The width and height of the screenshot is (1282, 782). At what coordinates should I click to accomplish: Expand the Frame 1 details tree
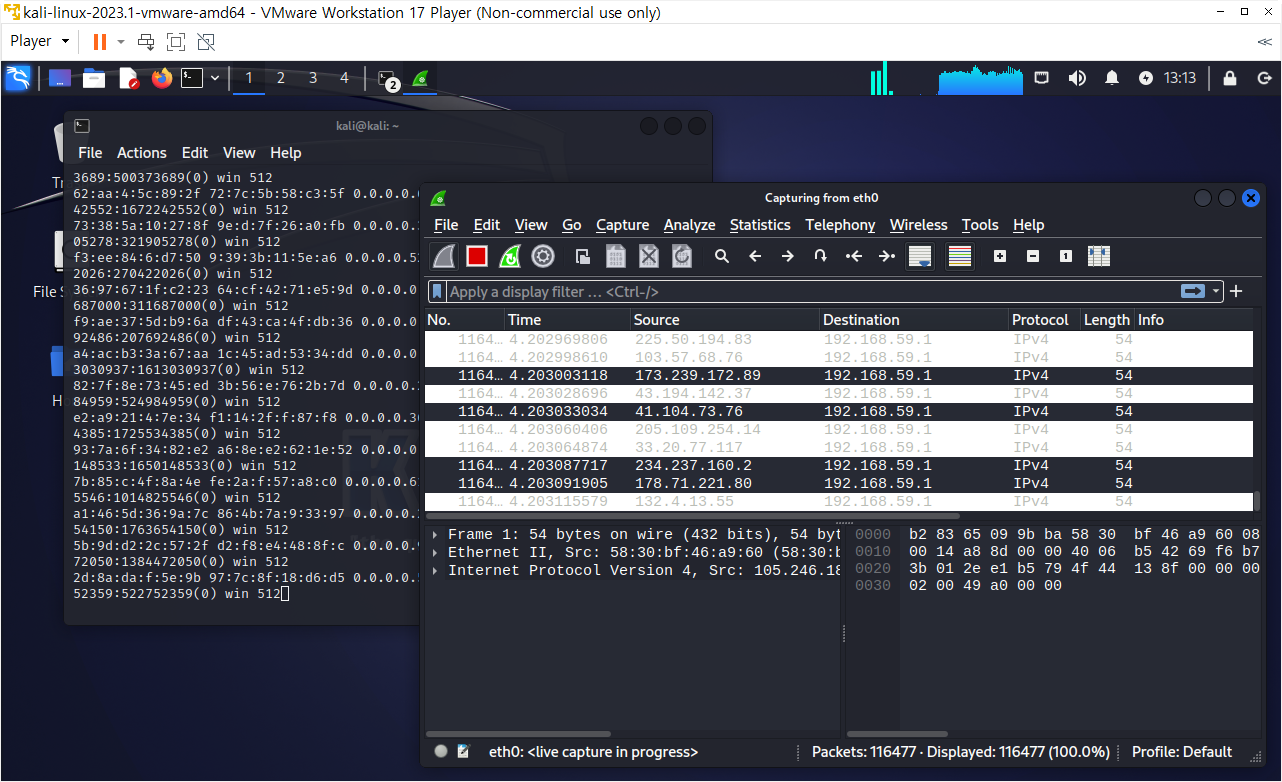[435, 535]
